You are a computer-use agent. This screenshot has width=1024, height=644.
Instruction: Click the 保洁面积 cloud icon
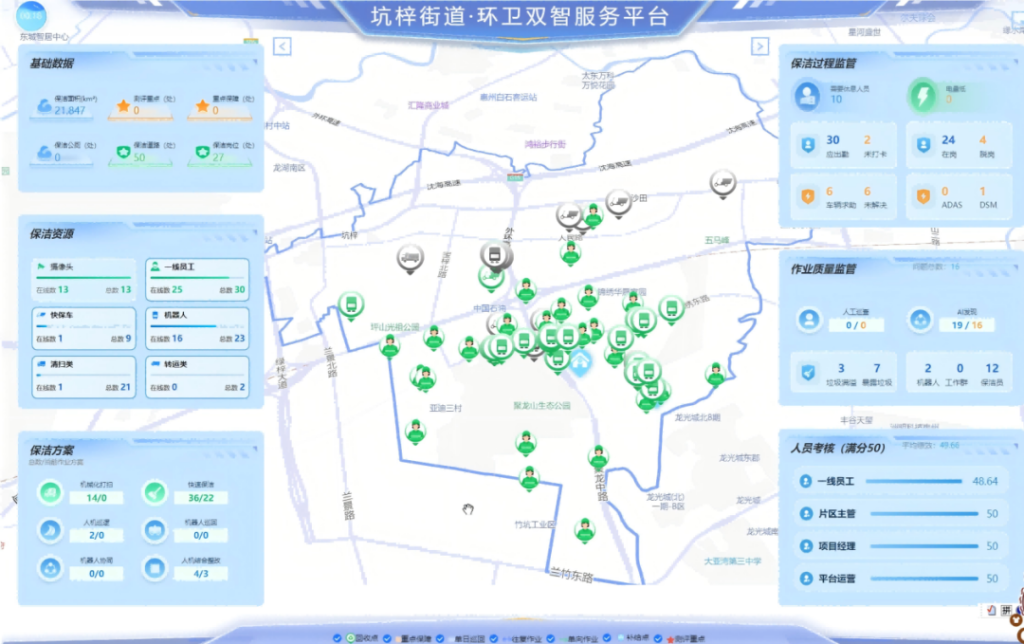coord(44,105)
